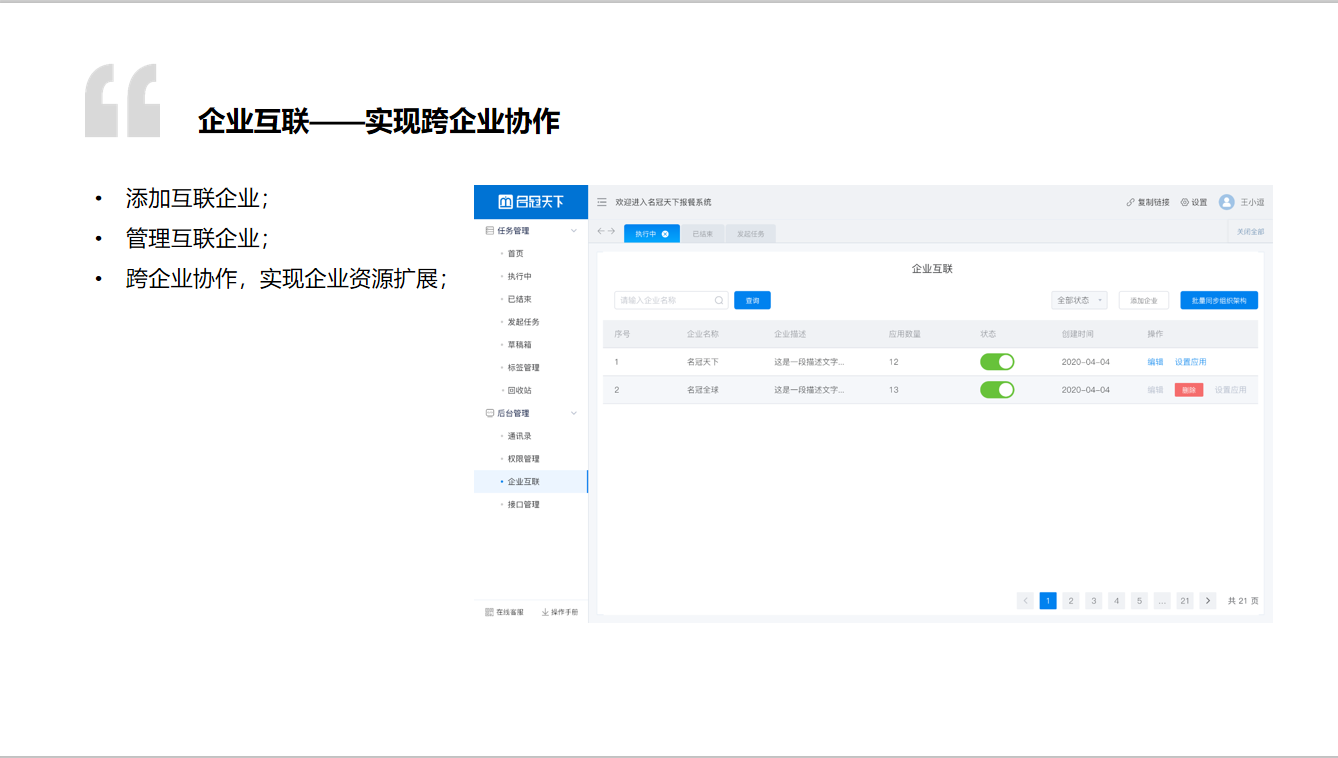1338x758 pixels.
Task: Click the forward arrow in tab bar
Action: pyautogui.click(x=612, y=231)
